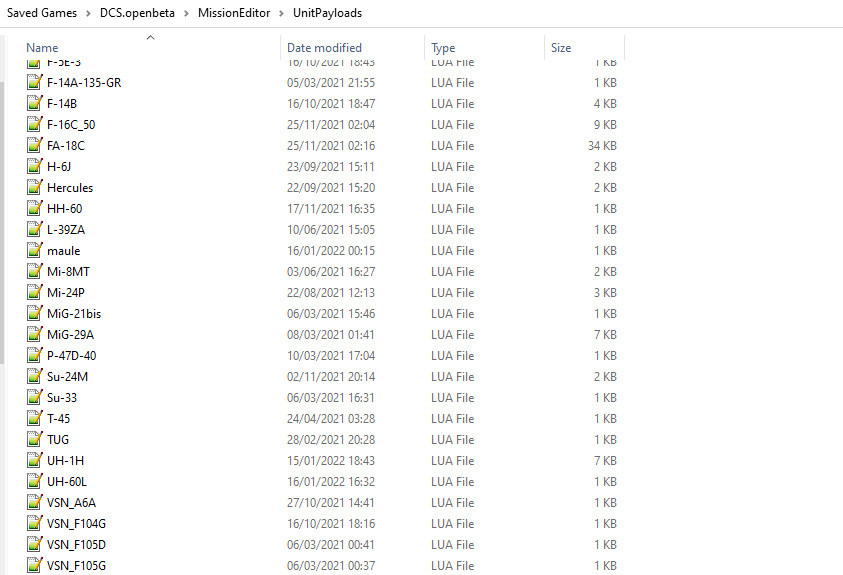This screenshot has width=843, height=575.
Task: Select the FA-18C file icon
Action: point(34,145)
